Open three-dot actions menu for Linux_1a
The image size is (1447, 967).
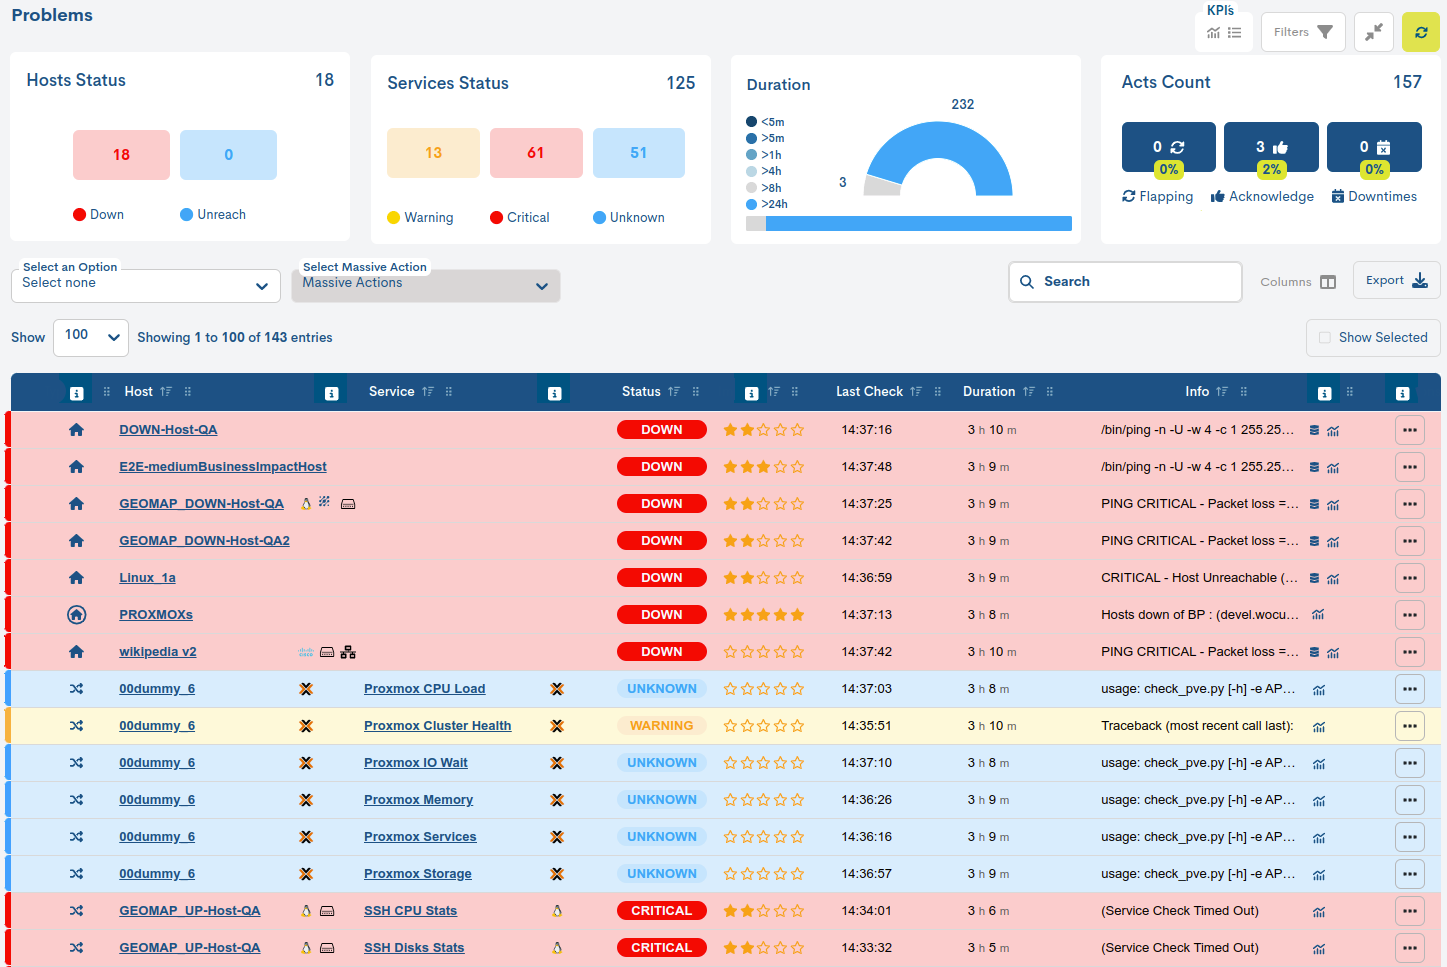1409,578
